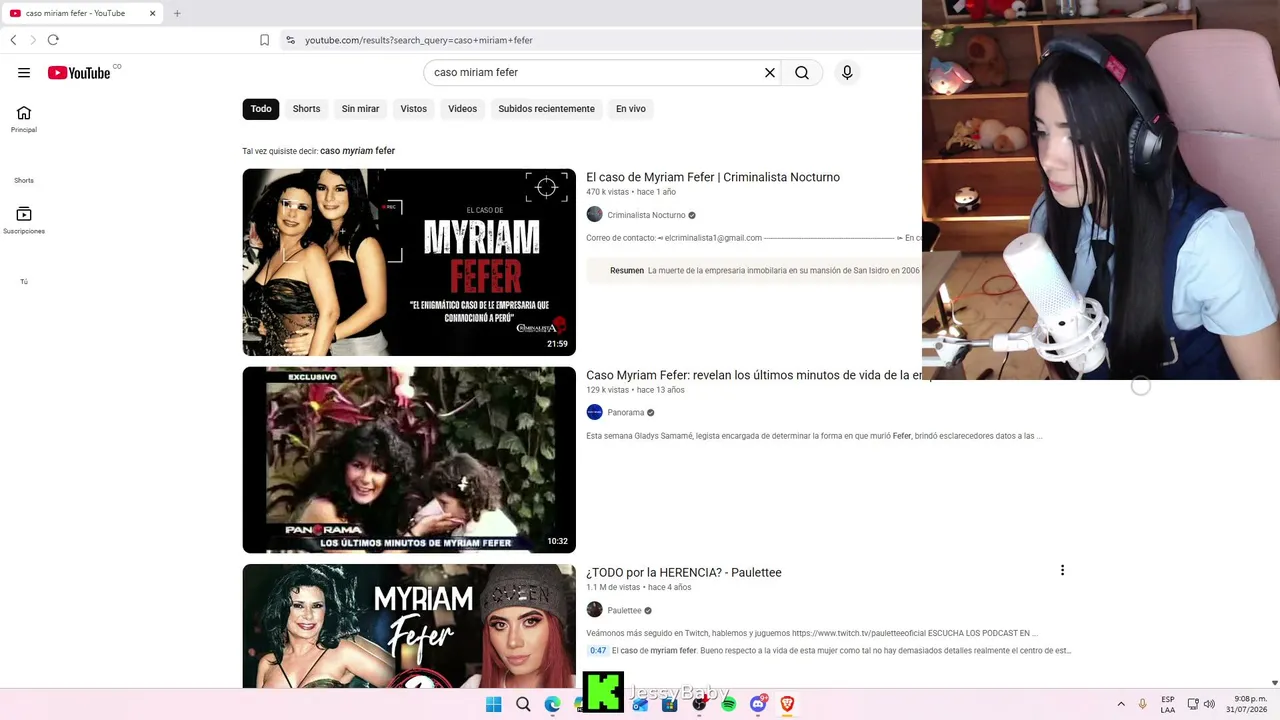Open a new browser tab
The width and height of the screenshot is (1280, 720).
(x=177, y=13)
